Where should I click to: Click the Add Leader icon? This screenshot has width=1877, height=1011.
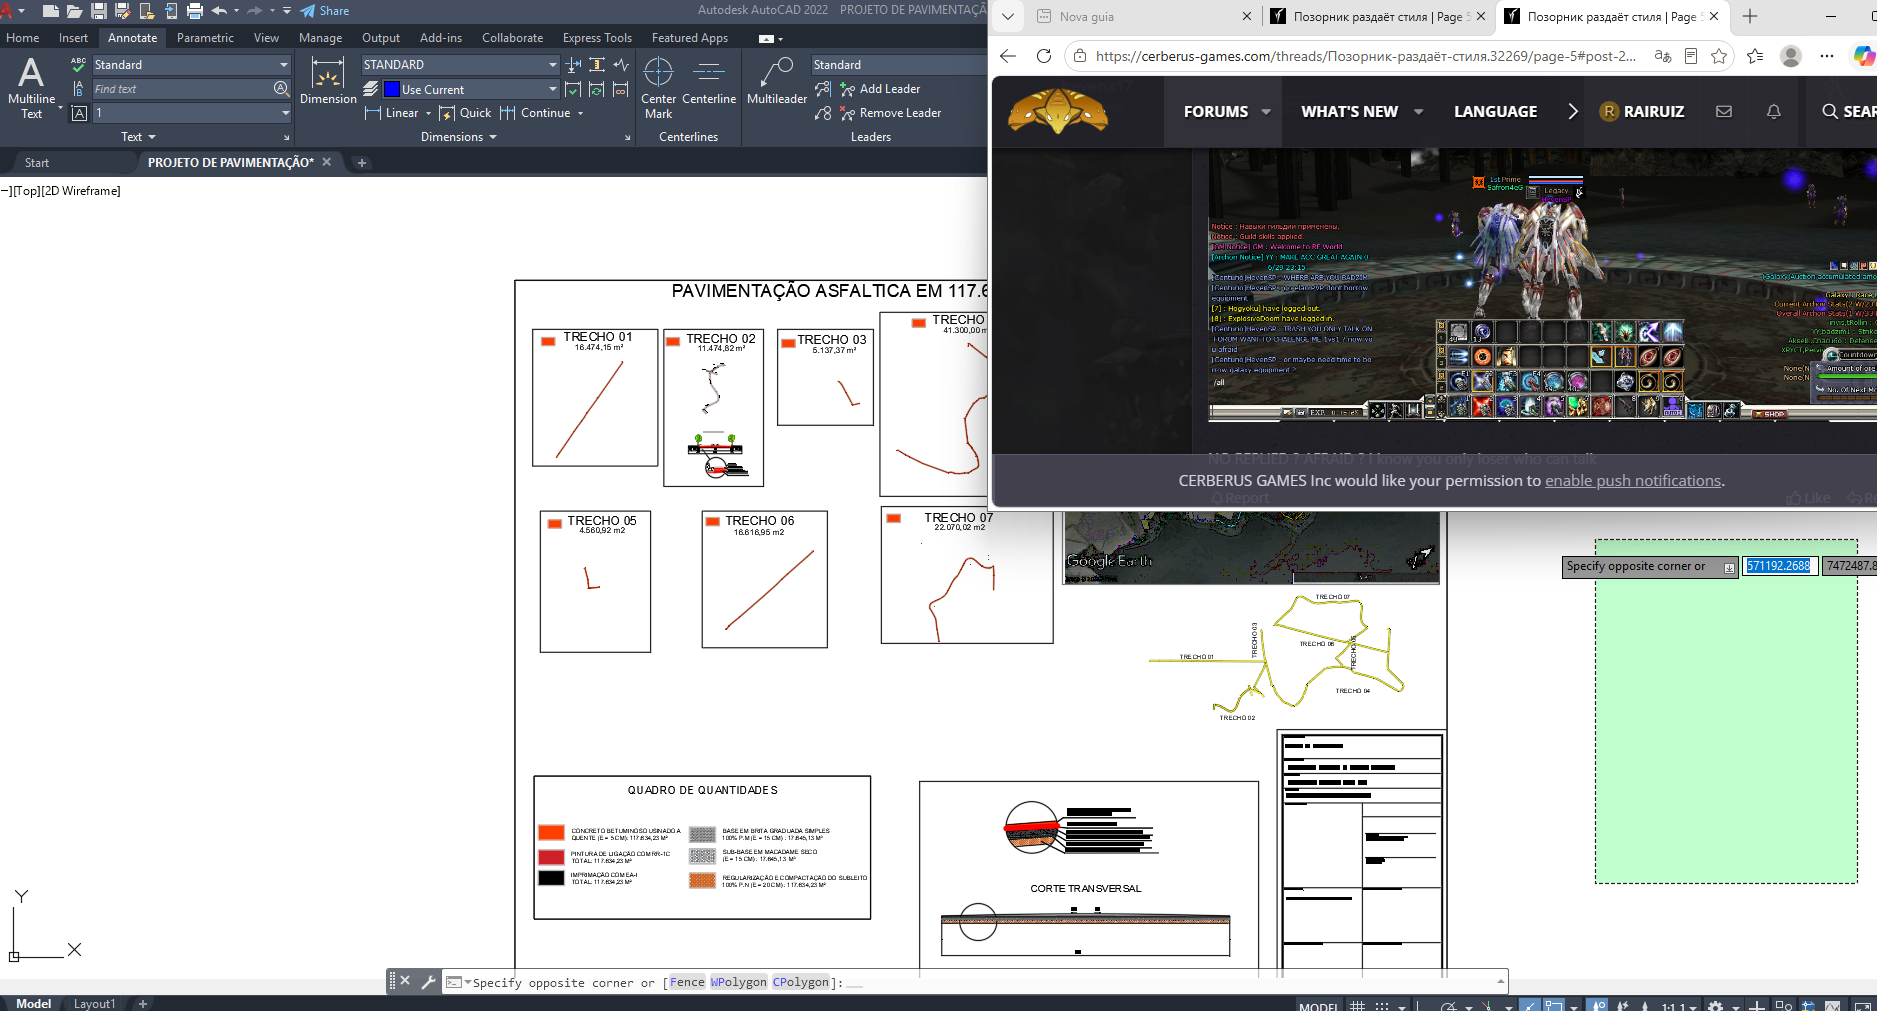[848, 89]
